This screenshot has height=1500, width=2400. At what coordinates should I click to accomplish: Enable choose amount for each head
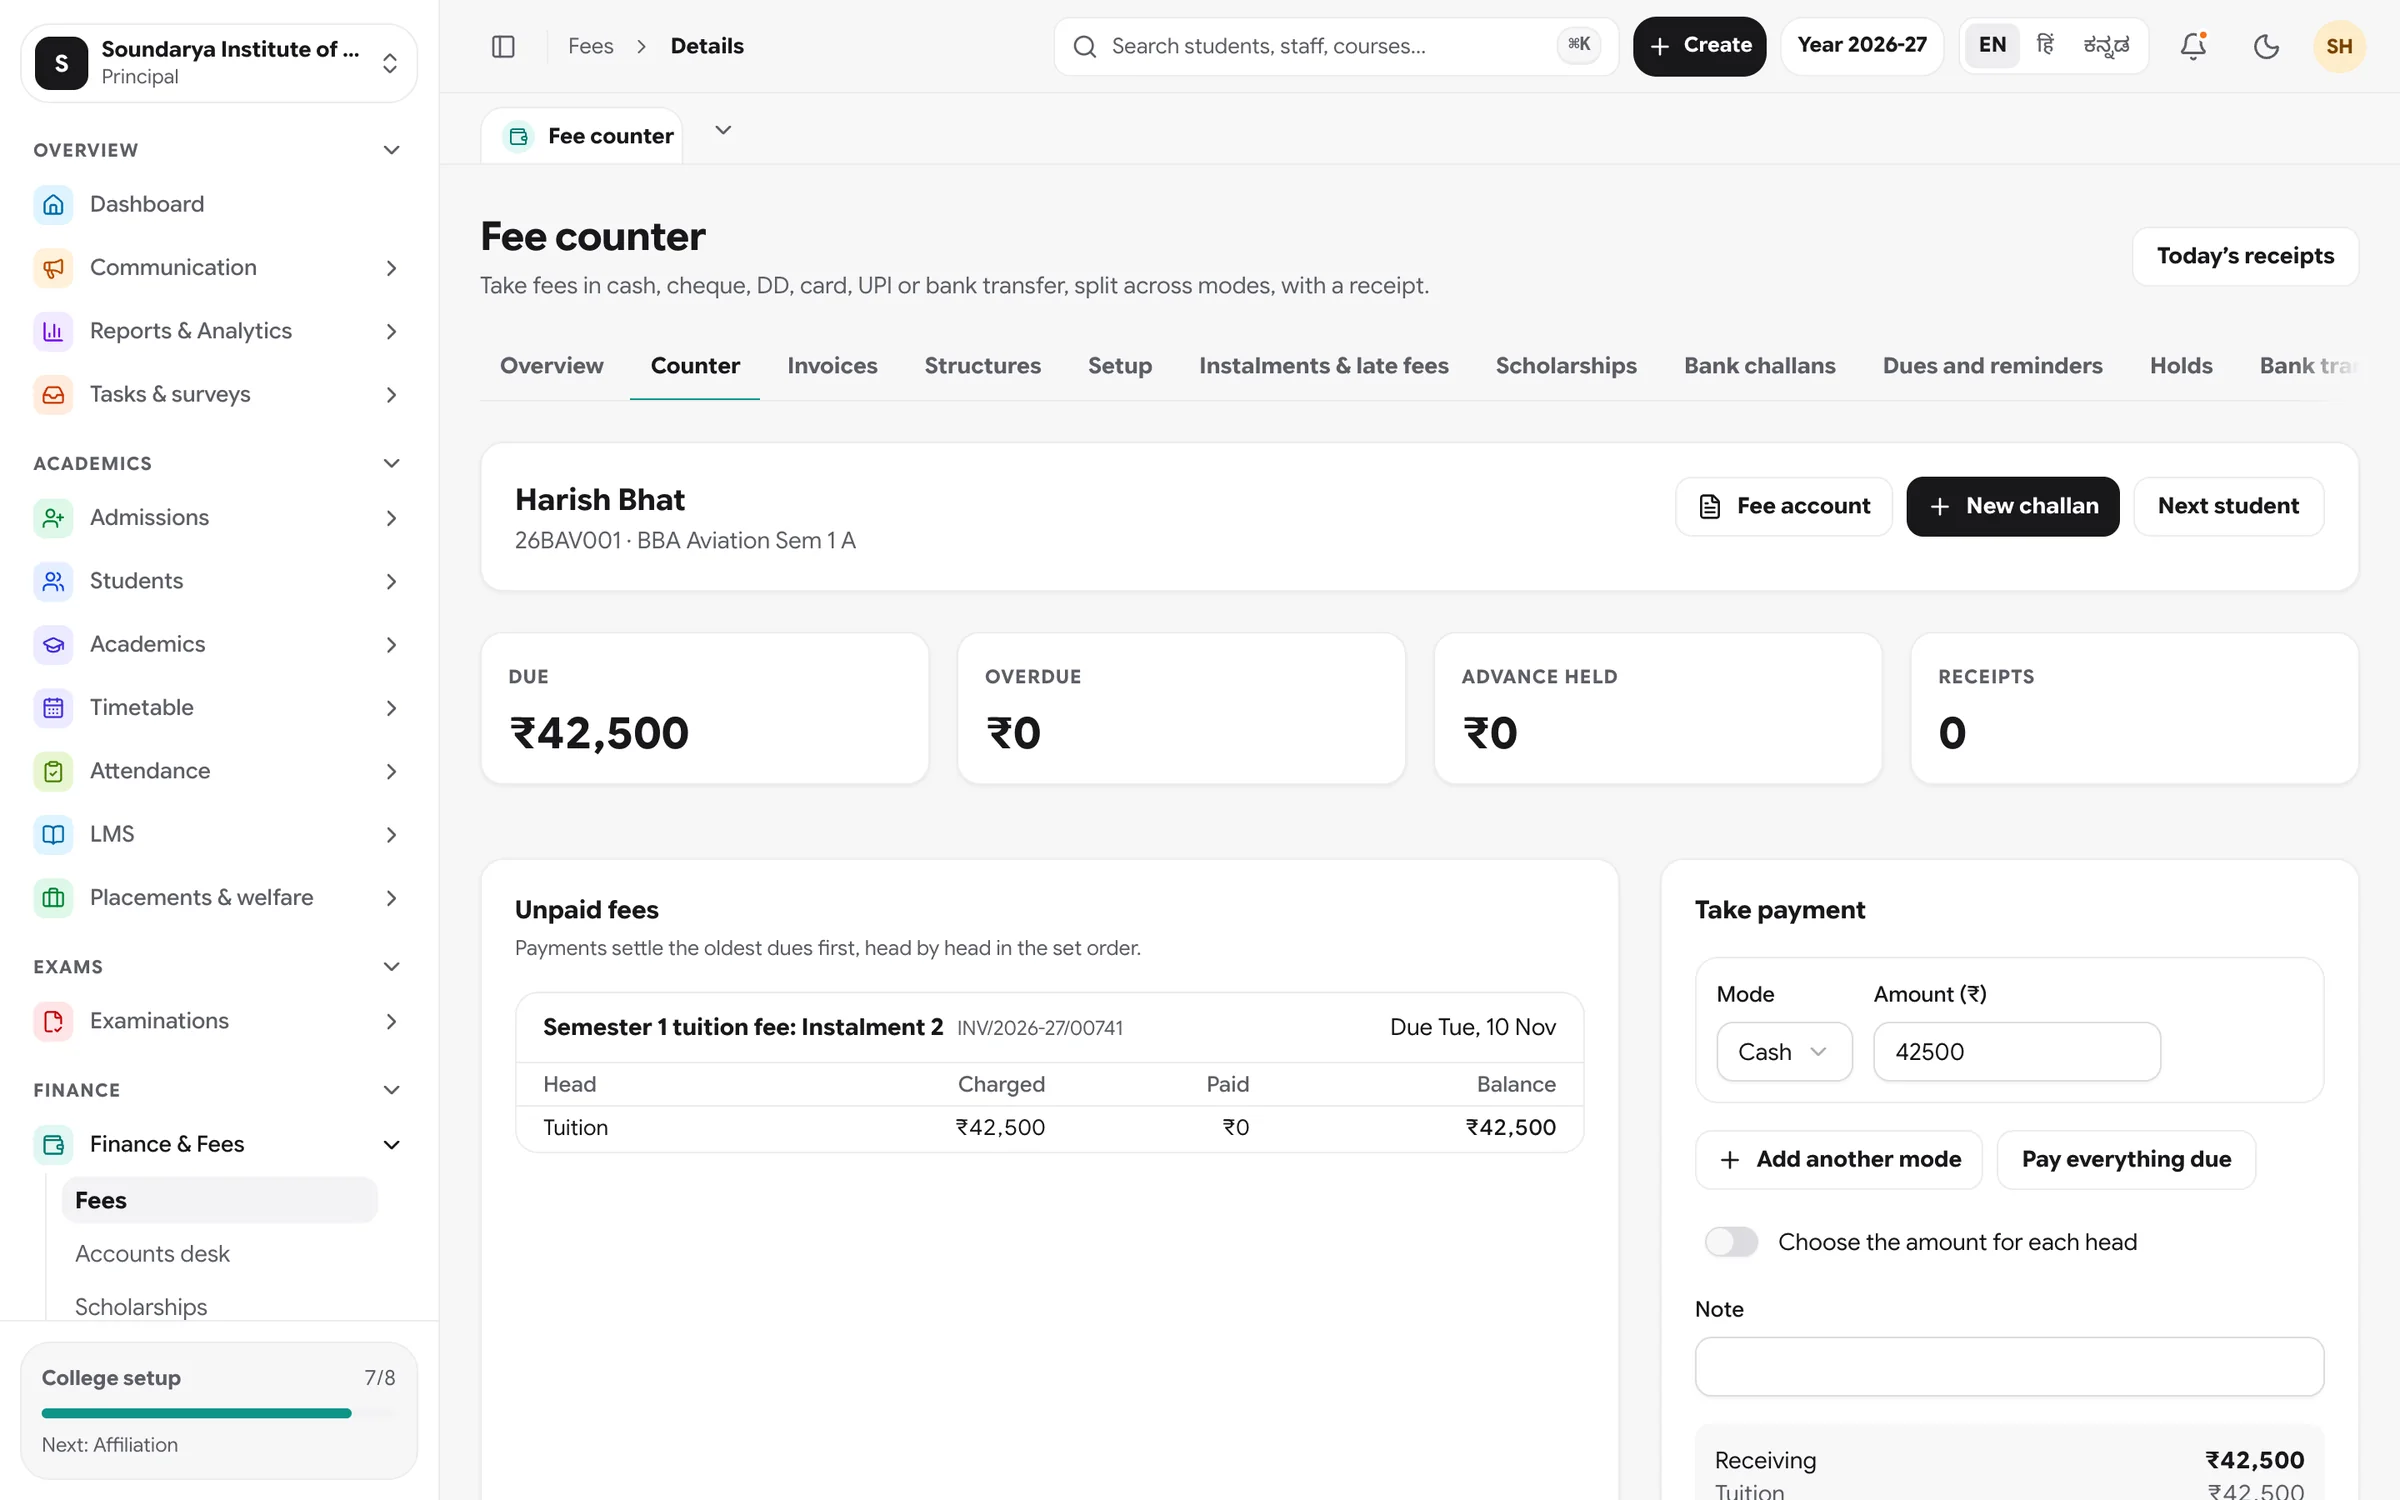pos(1731,1242)
